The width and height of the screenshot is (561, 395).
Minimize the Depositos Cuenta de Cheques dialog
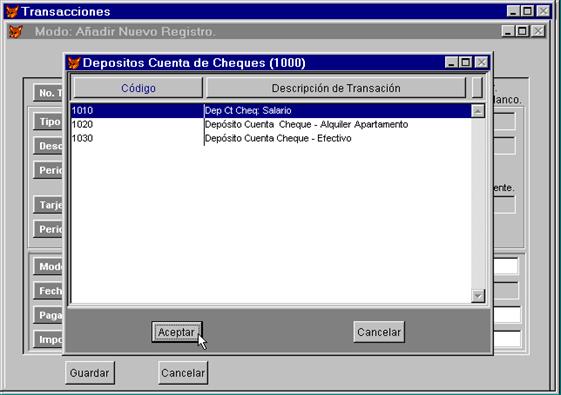pyautogui.click(x=451, y=63)
